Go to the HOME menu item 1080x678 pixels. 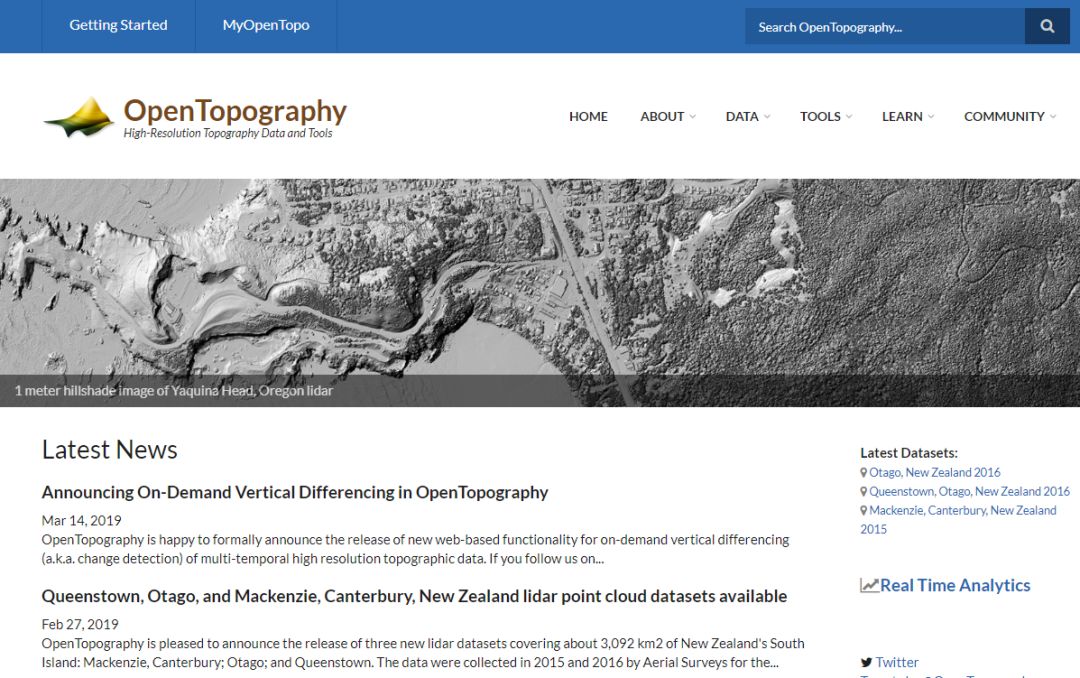point(588,116)
